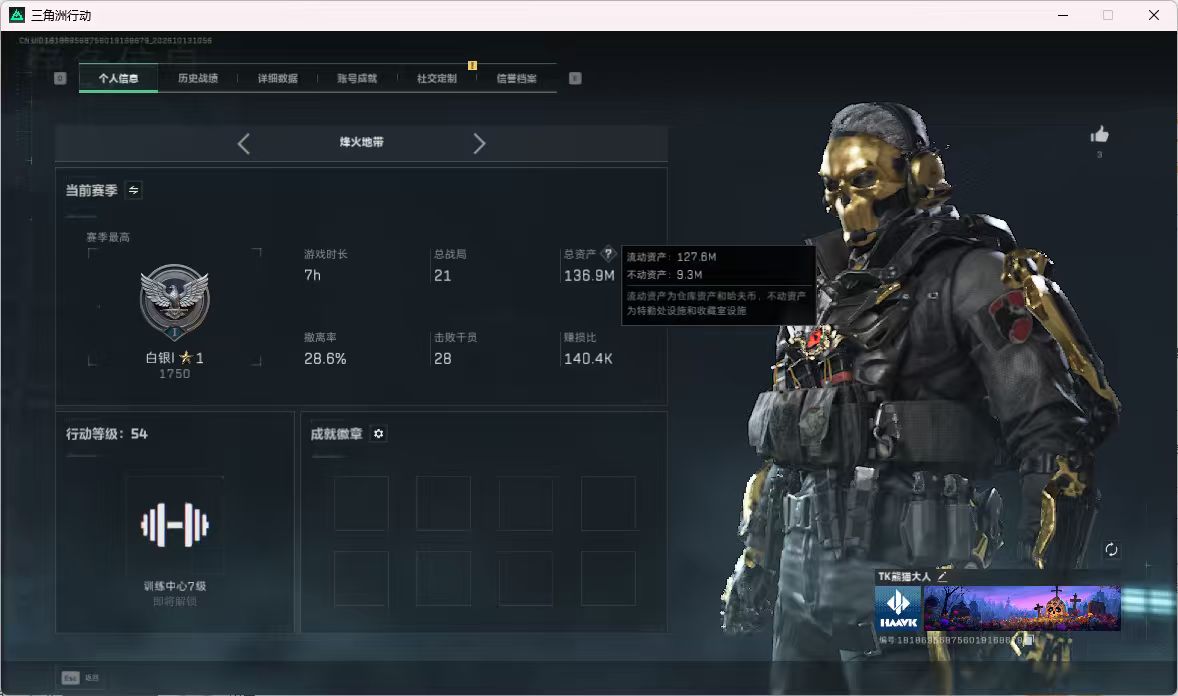Click the Esc 返回 back button

click(x=80, y=678)
